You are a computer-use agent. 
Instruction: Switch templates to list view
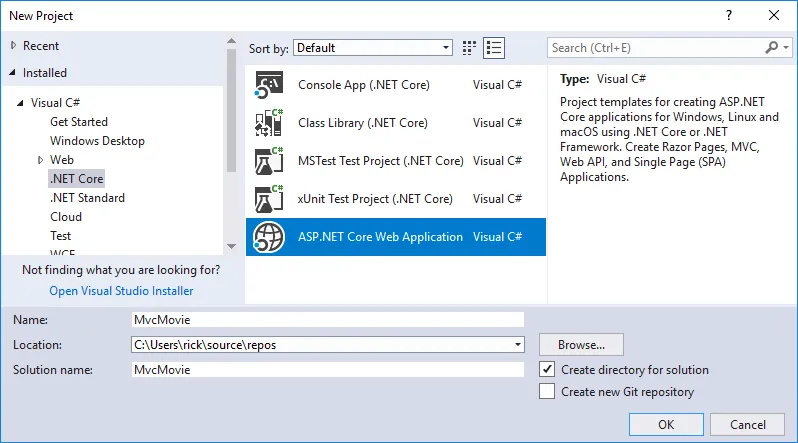point(494,48)
